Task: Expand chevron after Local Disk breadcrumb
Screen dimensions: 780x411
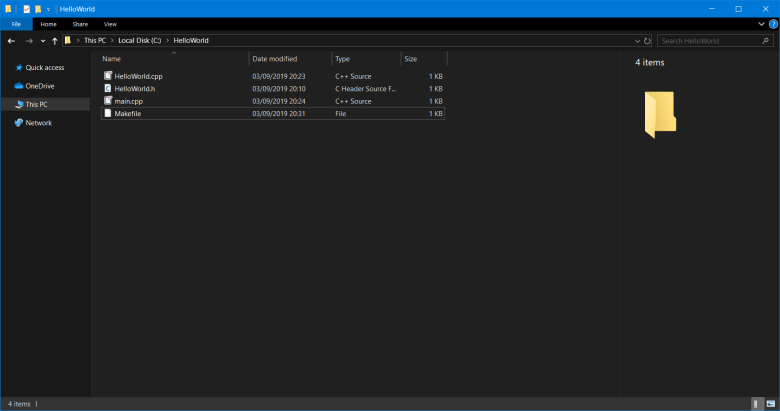Action: tap(167, 41)
